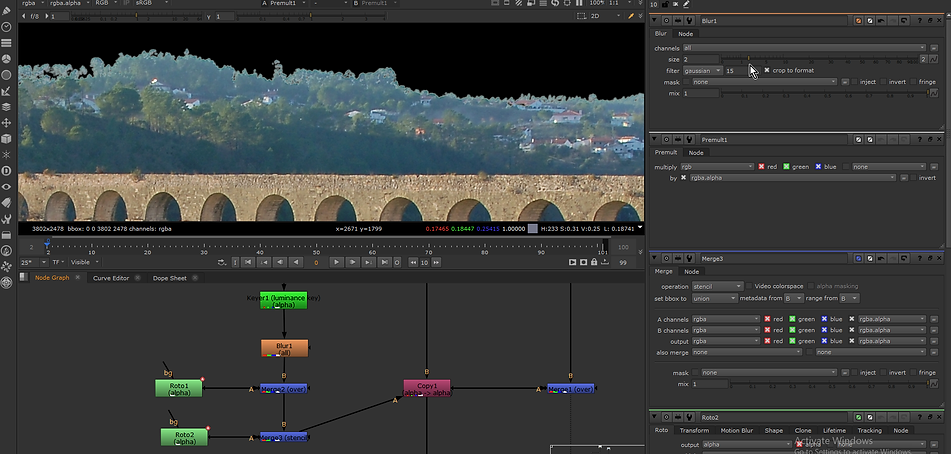
Task: Open Blur1 channels dropdown
Action: point(804,48)
